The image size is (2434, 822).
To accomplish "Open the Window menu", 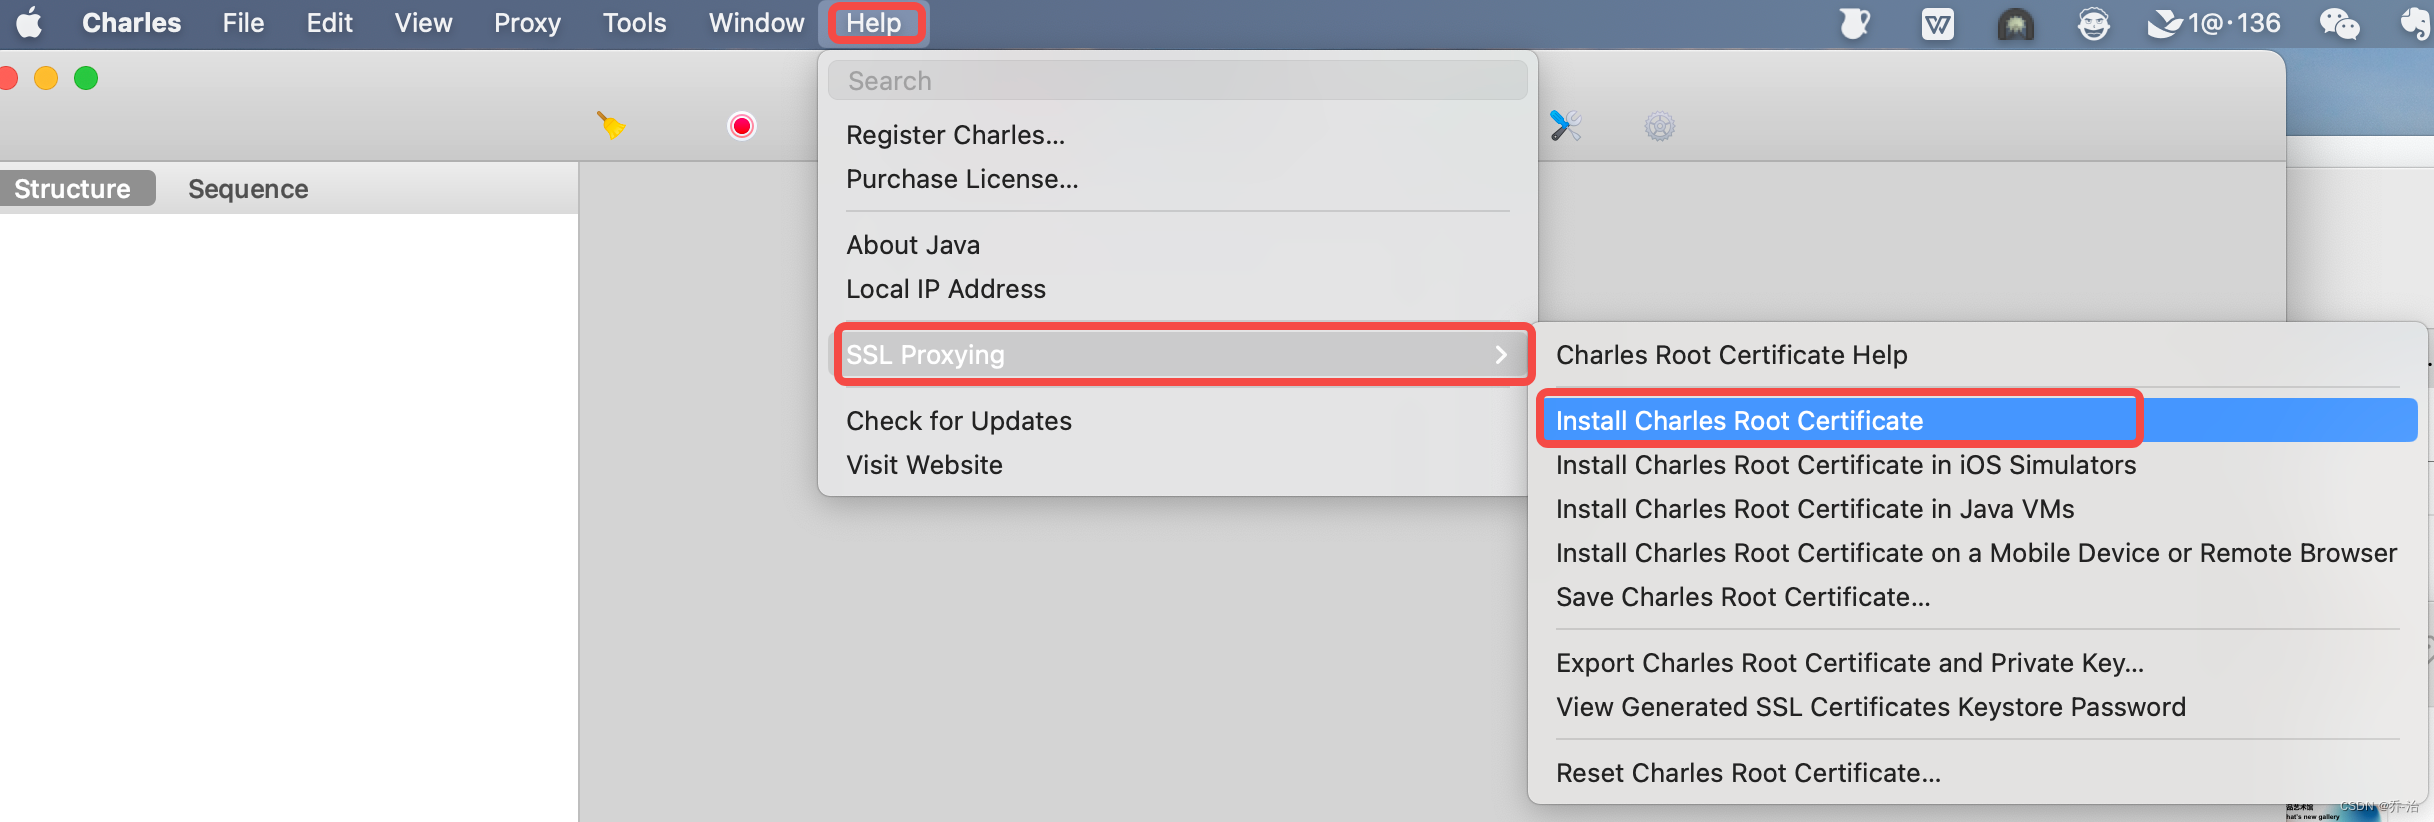I will [x=756, y=22].
